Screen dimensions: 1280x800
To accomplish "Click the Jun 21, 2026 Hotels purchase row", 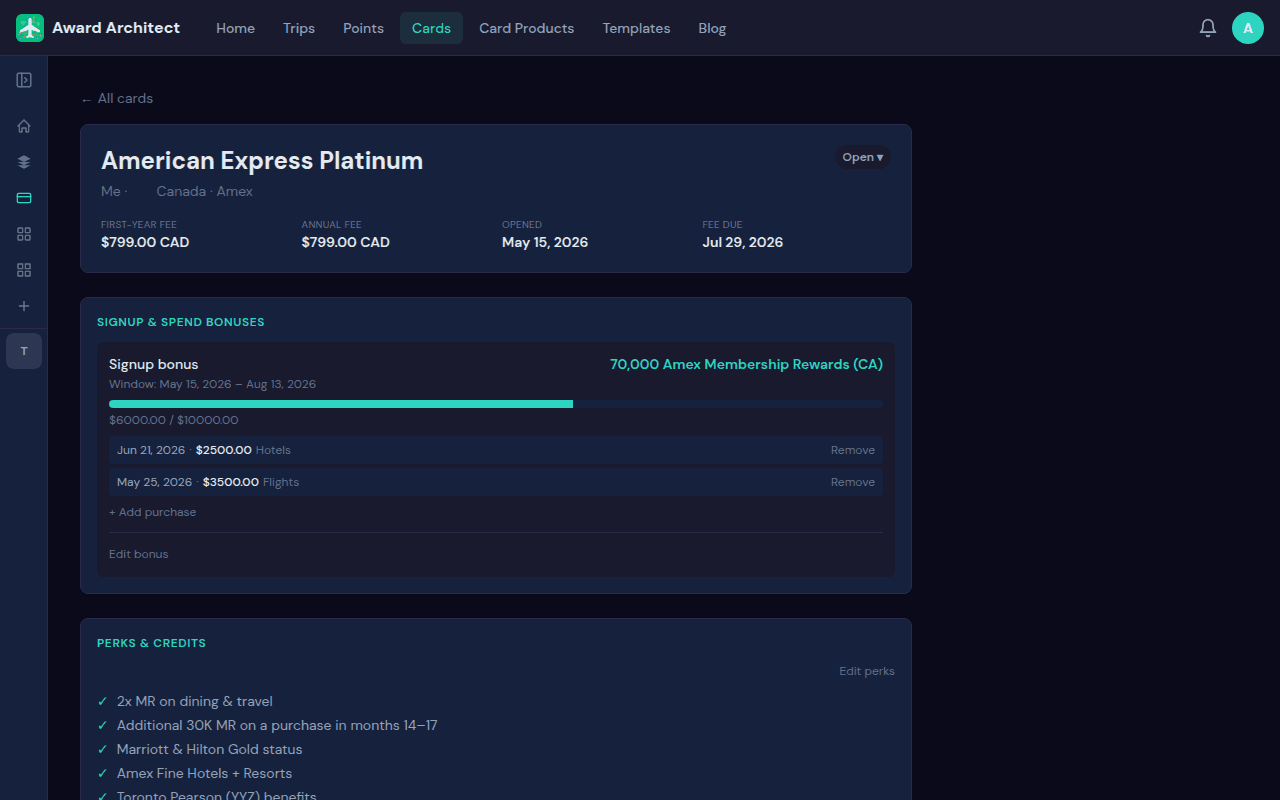I will [x=496, y=450].
